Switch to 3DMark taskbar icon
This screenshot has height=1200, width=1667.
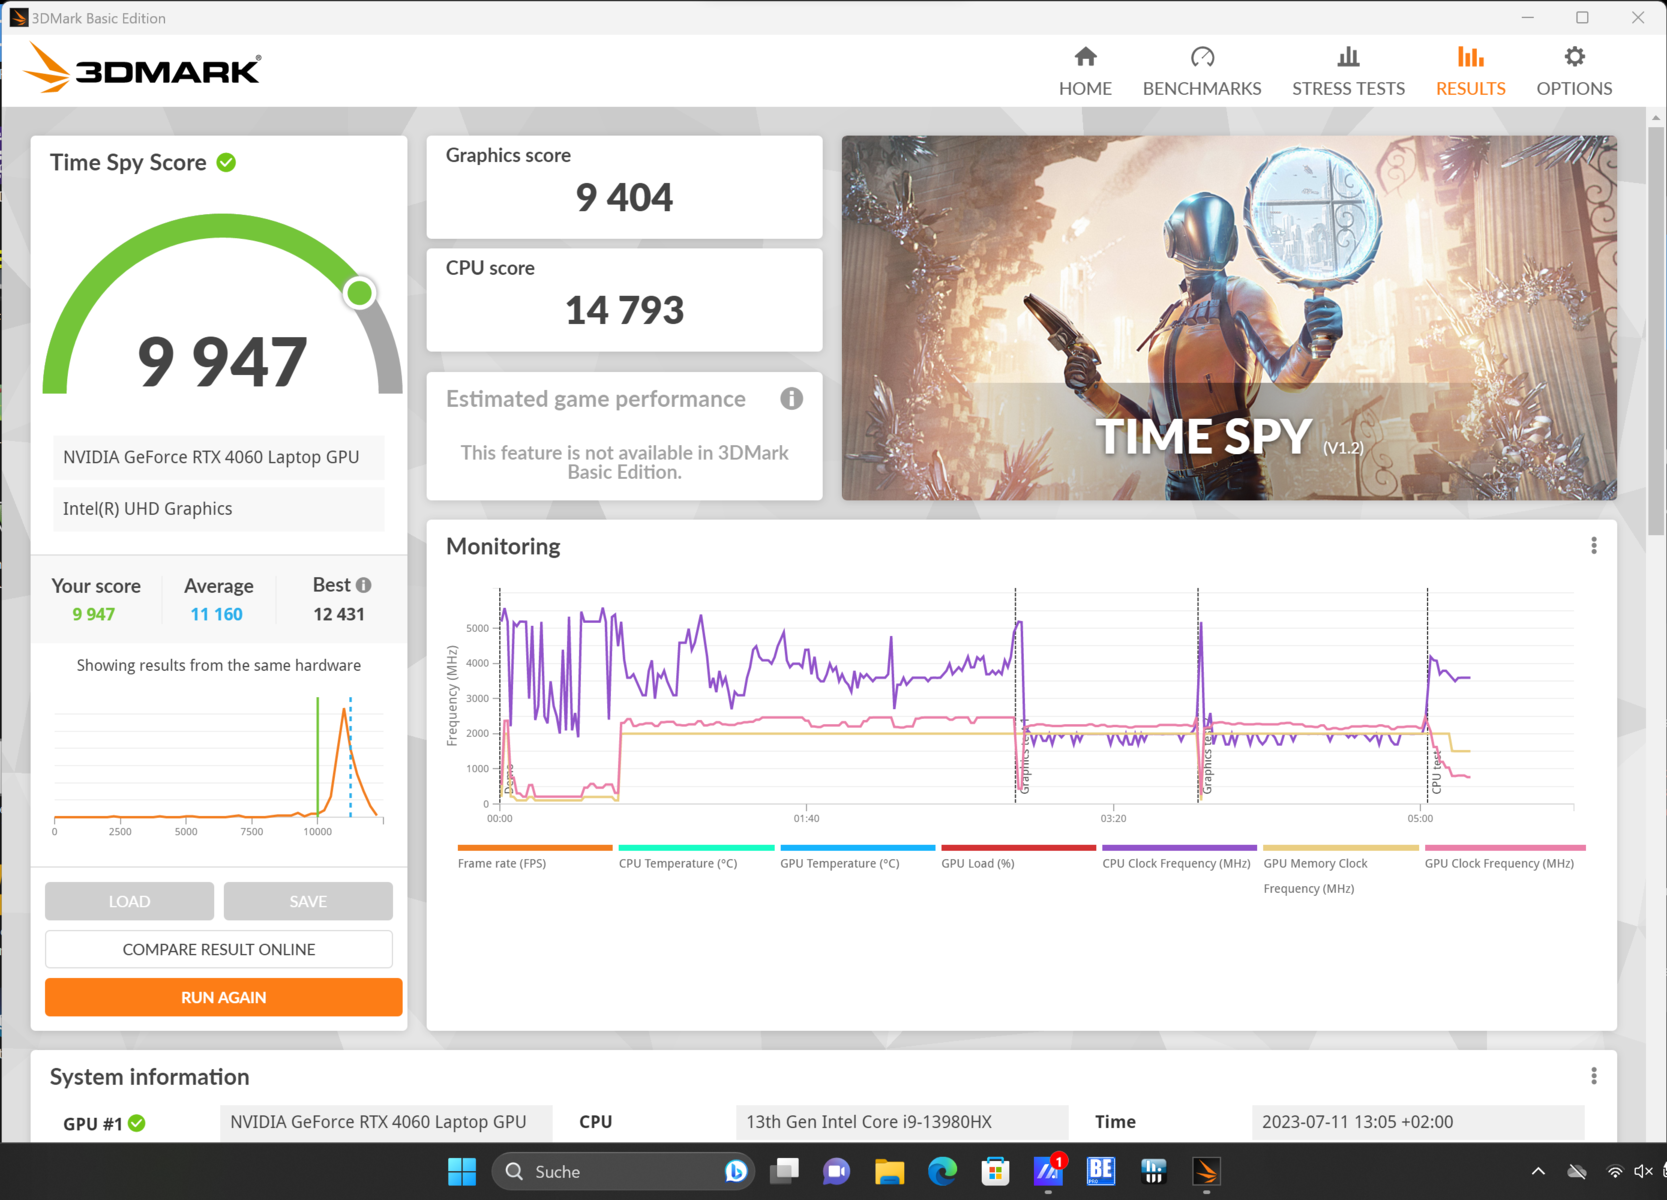point(1206,1171)
